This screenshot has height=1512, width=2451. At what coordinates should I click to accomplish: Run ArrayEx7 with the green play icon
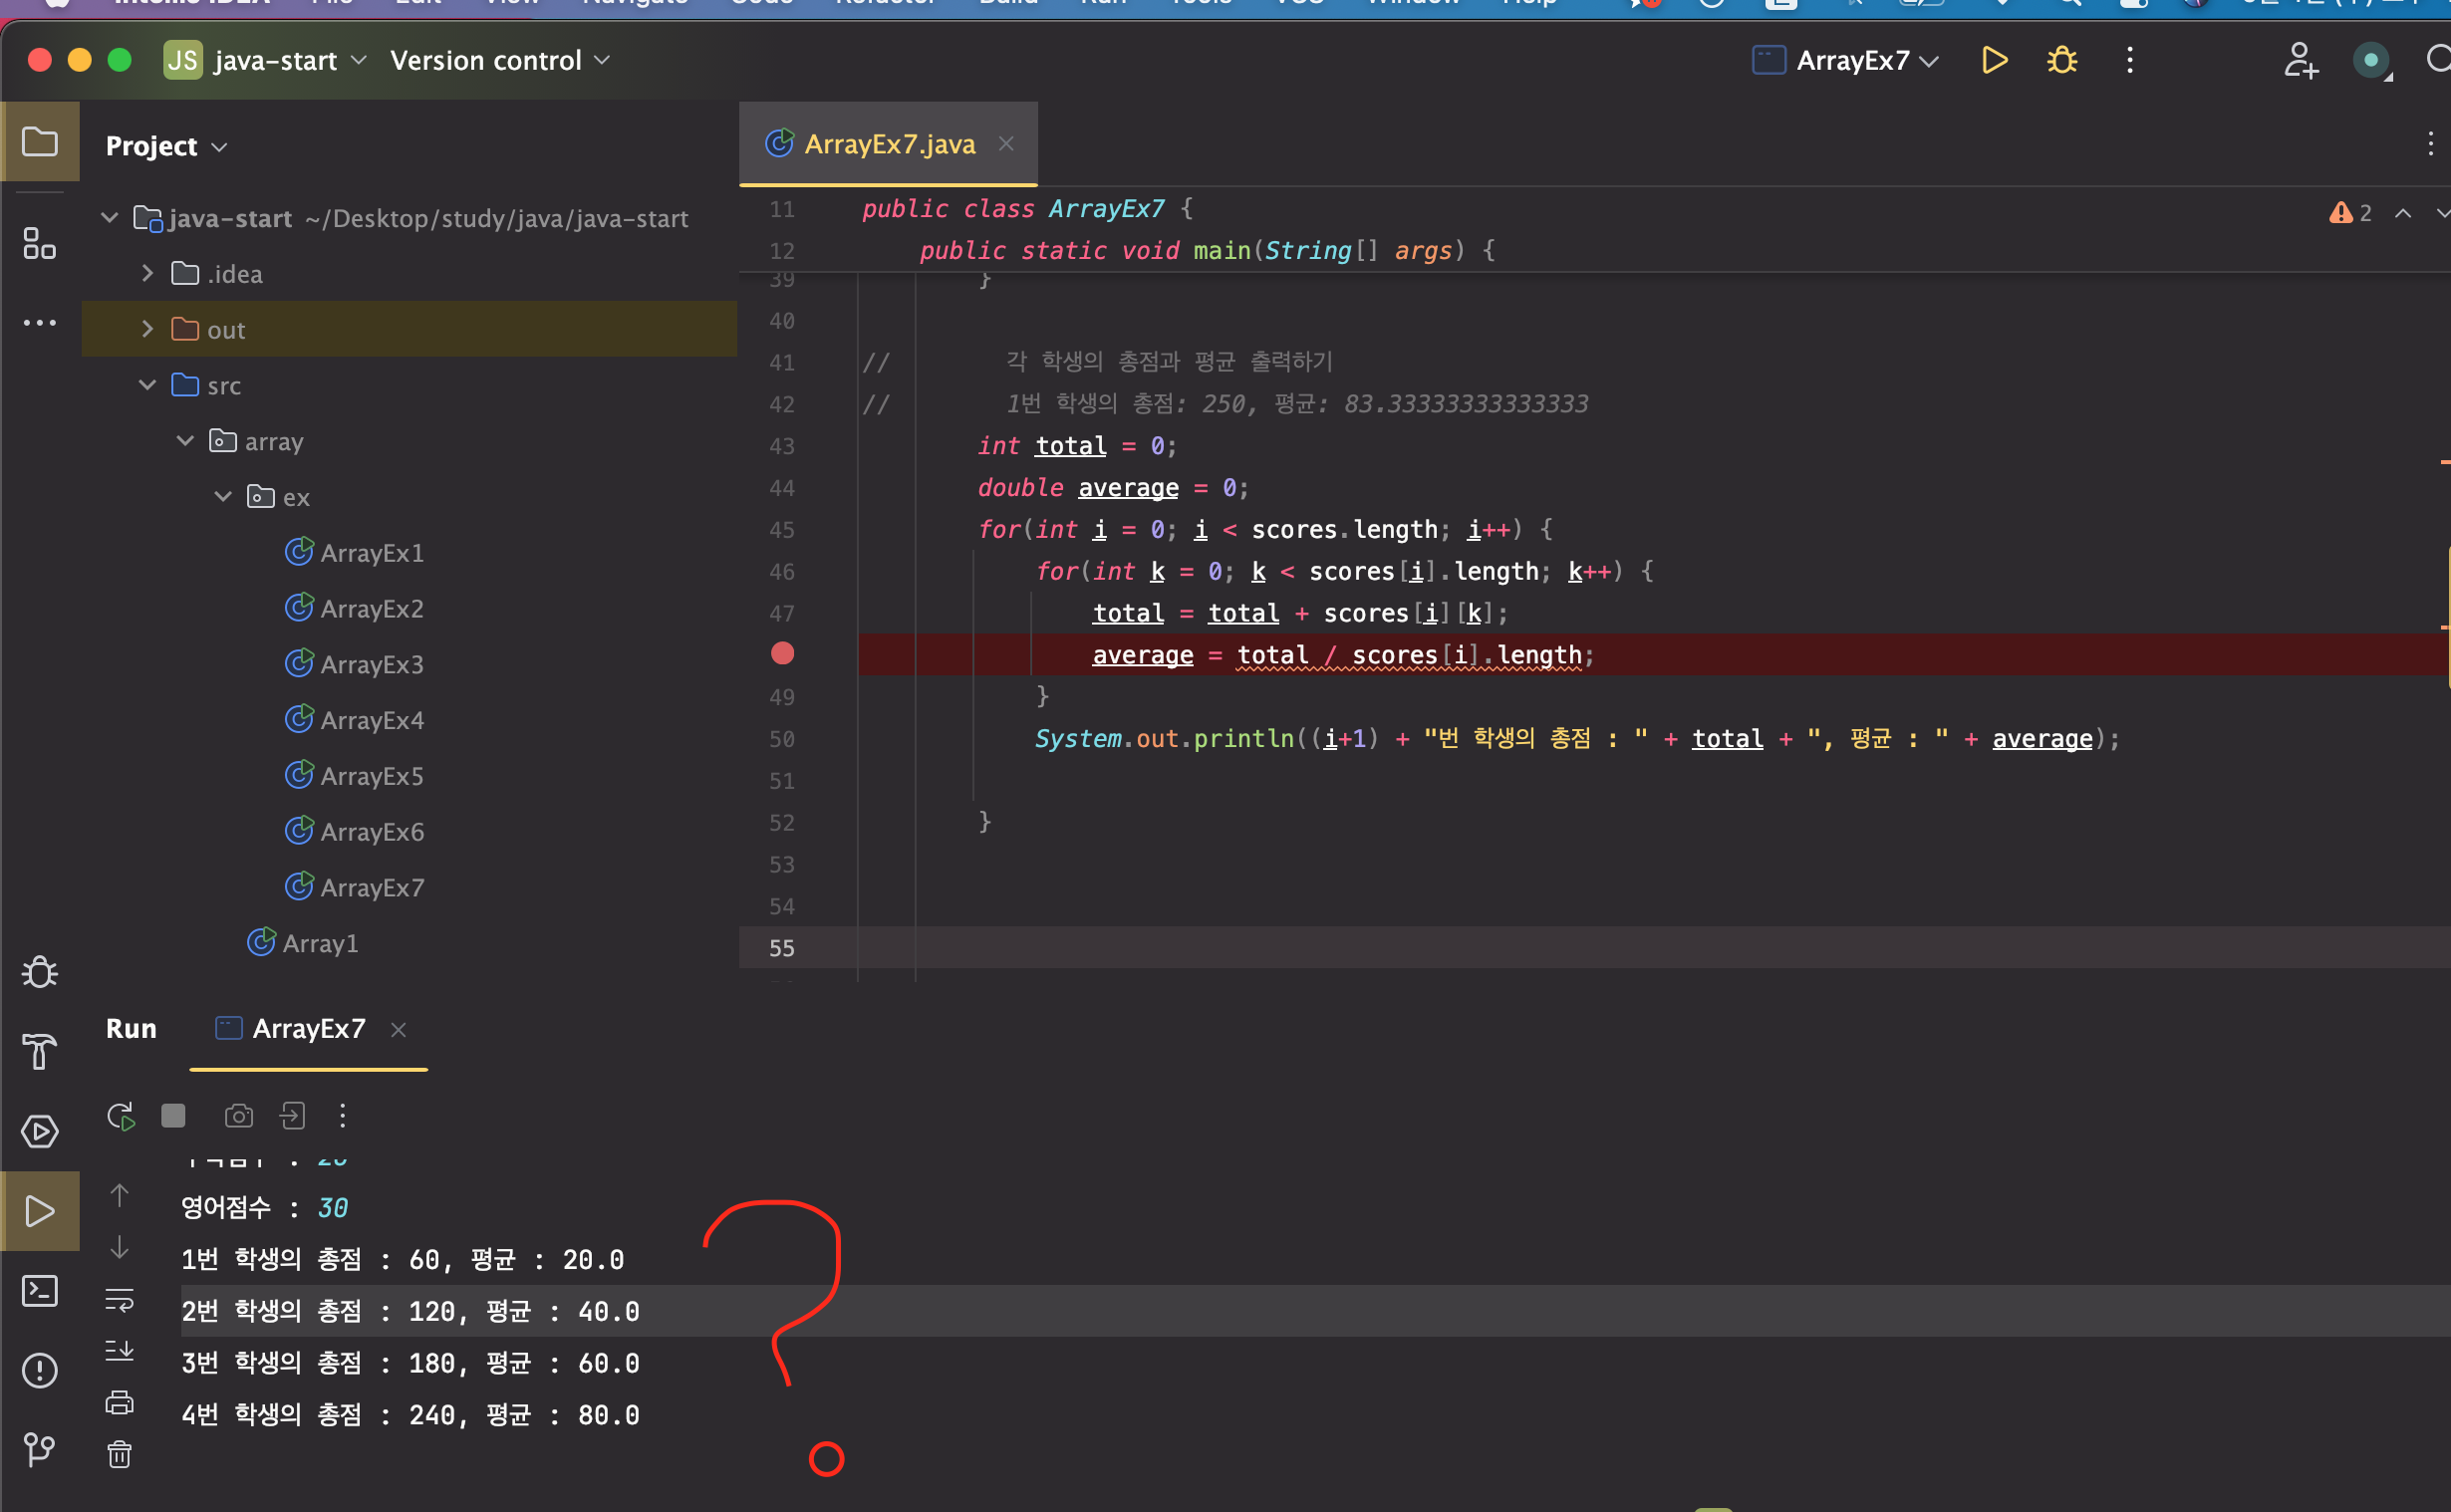click(x=1994, y=61)
